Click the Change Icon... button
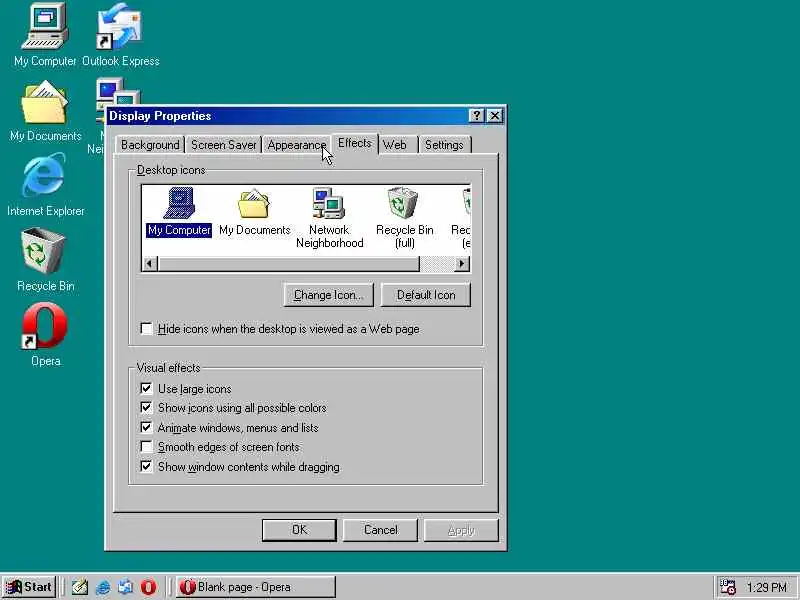This screenshot has width=800, height=600. point(329,295)
